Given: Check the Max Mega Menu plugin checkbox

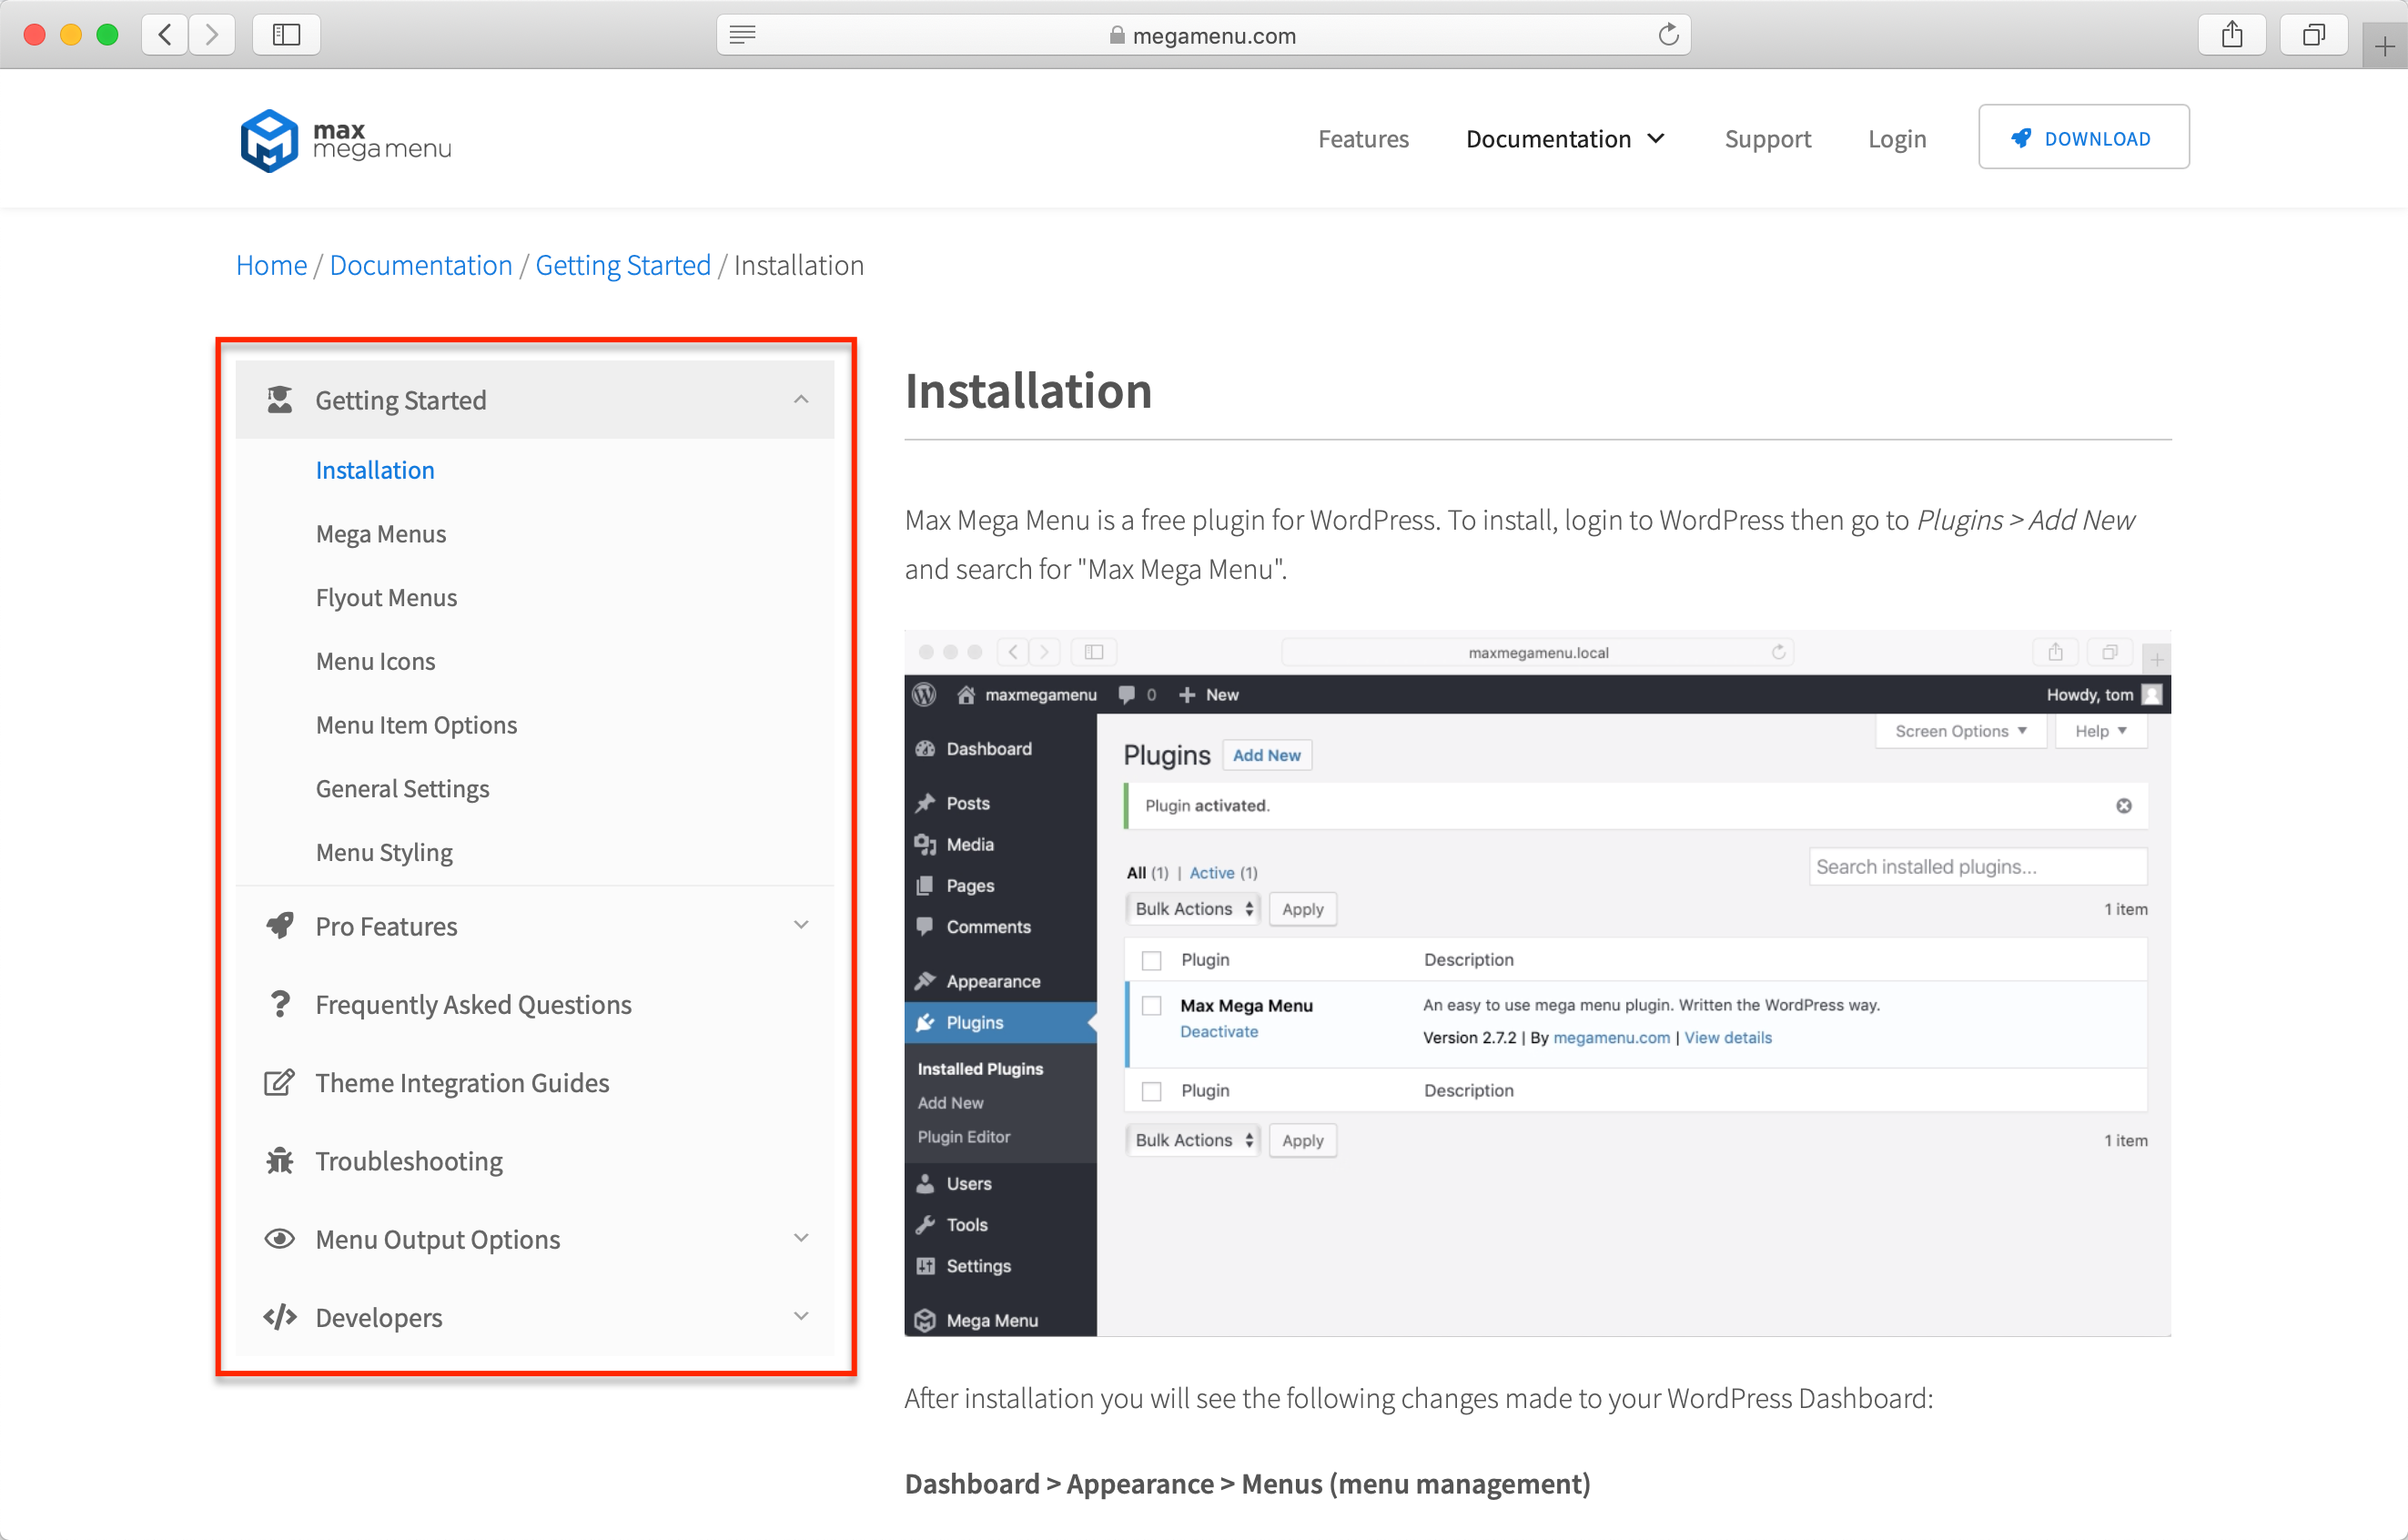Looking at the screenshot, I should (x=1152, y=1006).
